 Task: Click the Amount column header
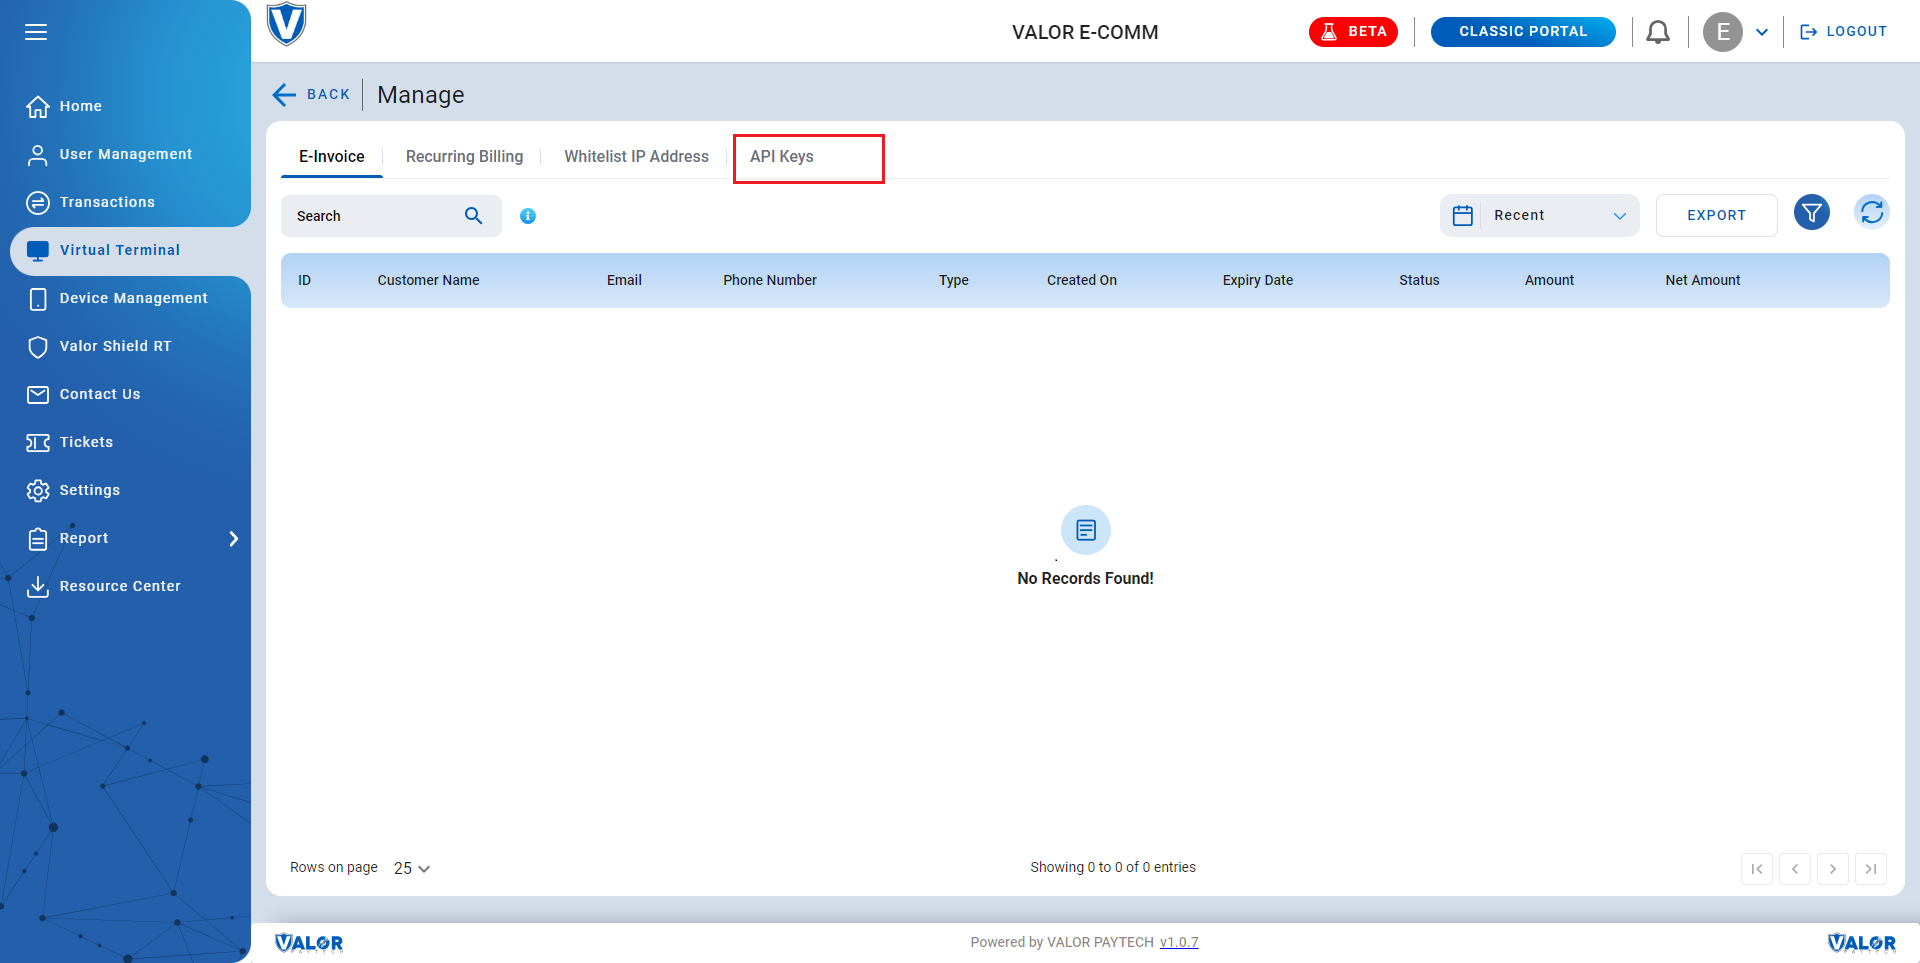tap(1549, 280)
